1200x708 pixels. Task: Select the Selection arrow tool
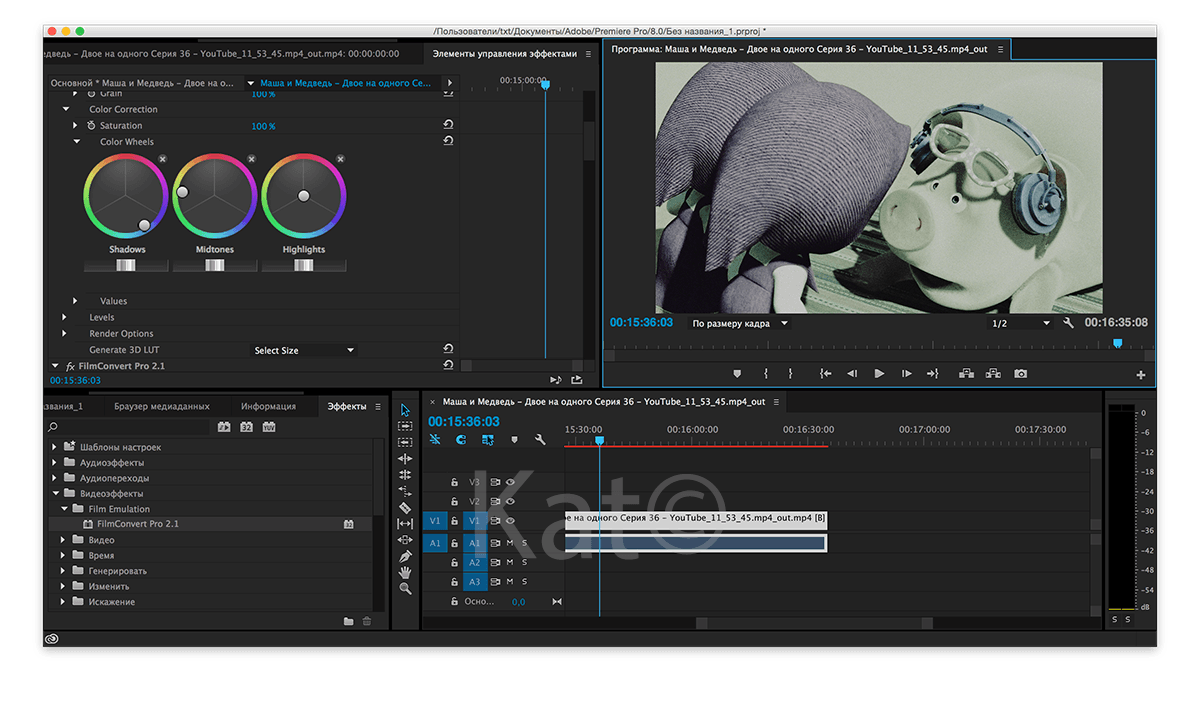(x=405, y=410)
